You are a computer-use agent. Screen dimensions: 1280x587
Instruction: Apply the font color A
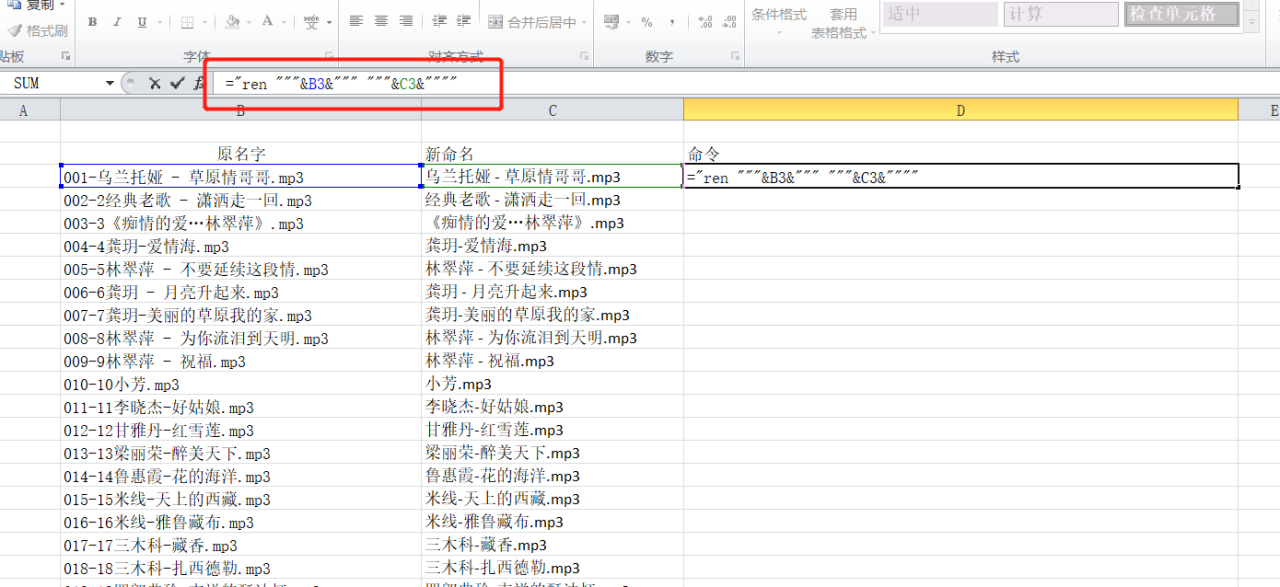267,22
